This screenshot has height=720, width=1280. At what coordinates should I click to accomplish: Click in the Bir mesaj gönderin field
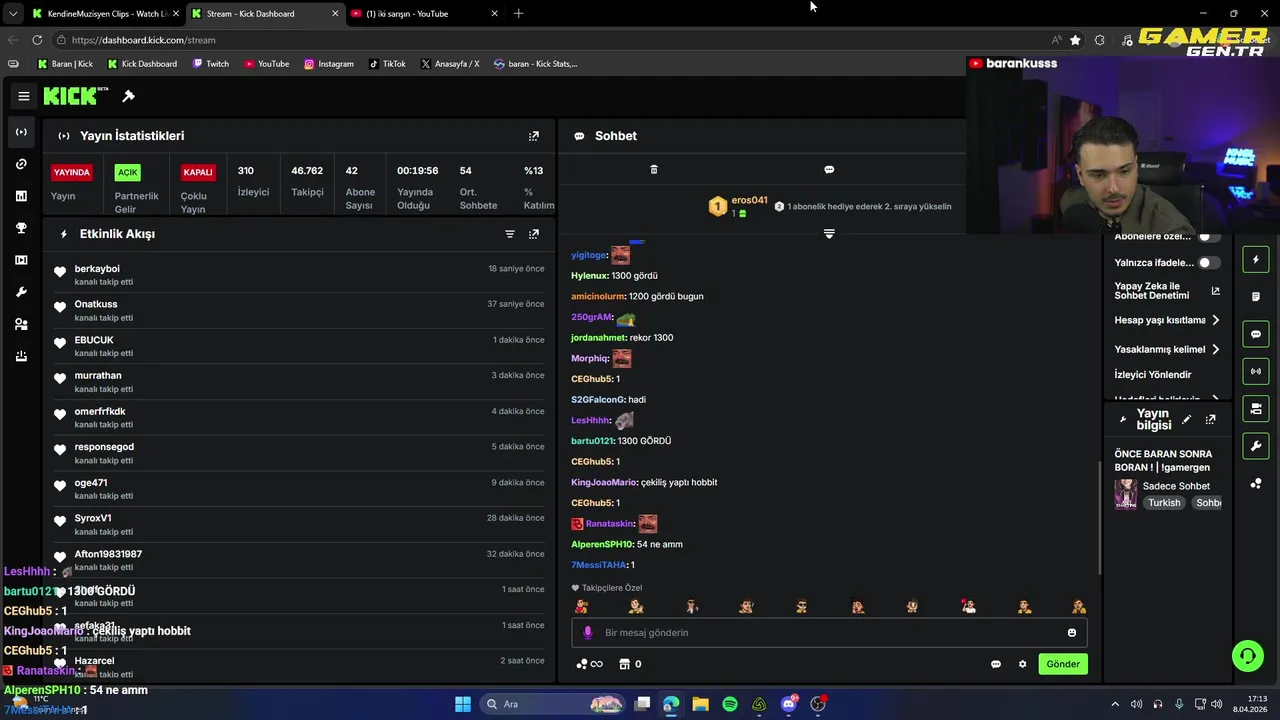[x=829, y=632]
